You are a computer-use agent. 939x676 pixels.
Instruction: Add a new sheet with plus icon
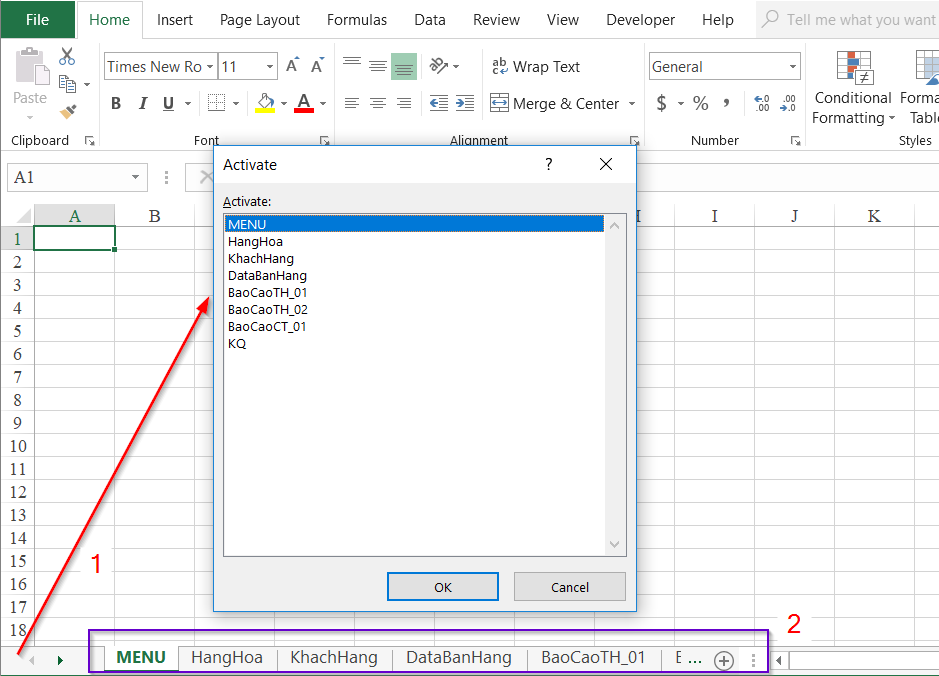click(724, 660)
